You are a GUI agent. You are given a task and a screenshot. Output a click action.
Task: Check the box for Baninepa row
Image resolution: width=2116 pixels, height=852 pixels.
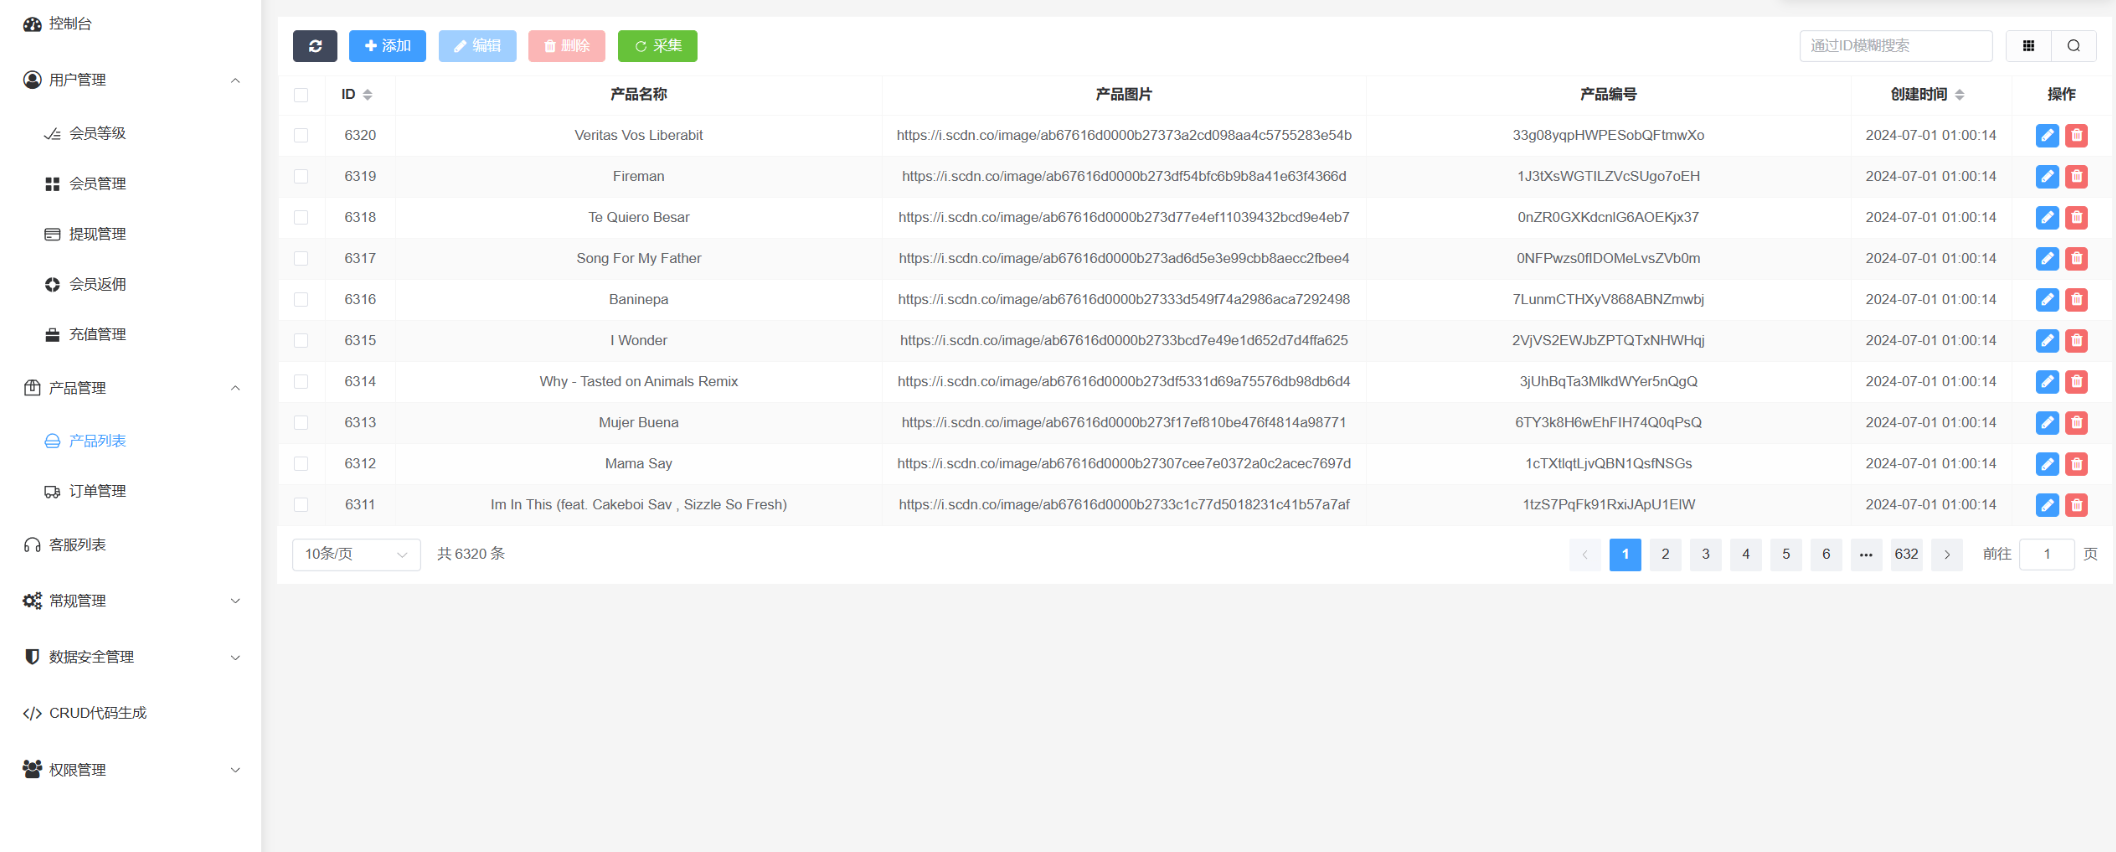pyautogui.click(x=301, y=300)
